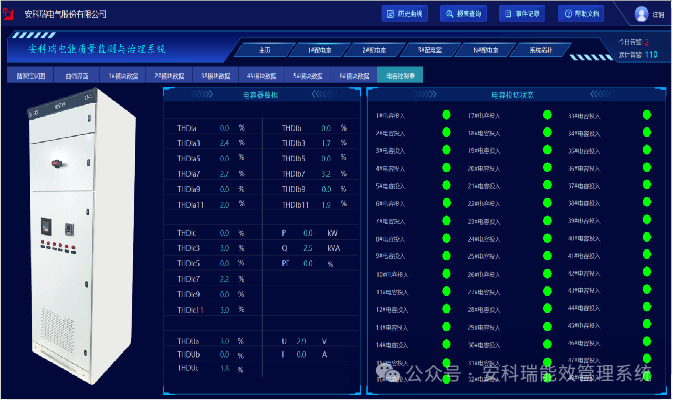The image size is (673, 400).
Task: Click status light for 28# capacitor
Action: (547, 309)
